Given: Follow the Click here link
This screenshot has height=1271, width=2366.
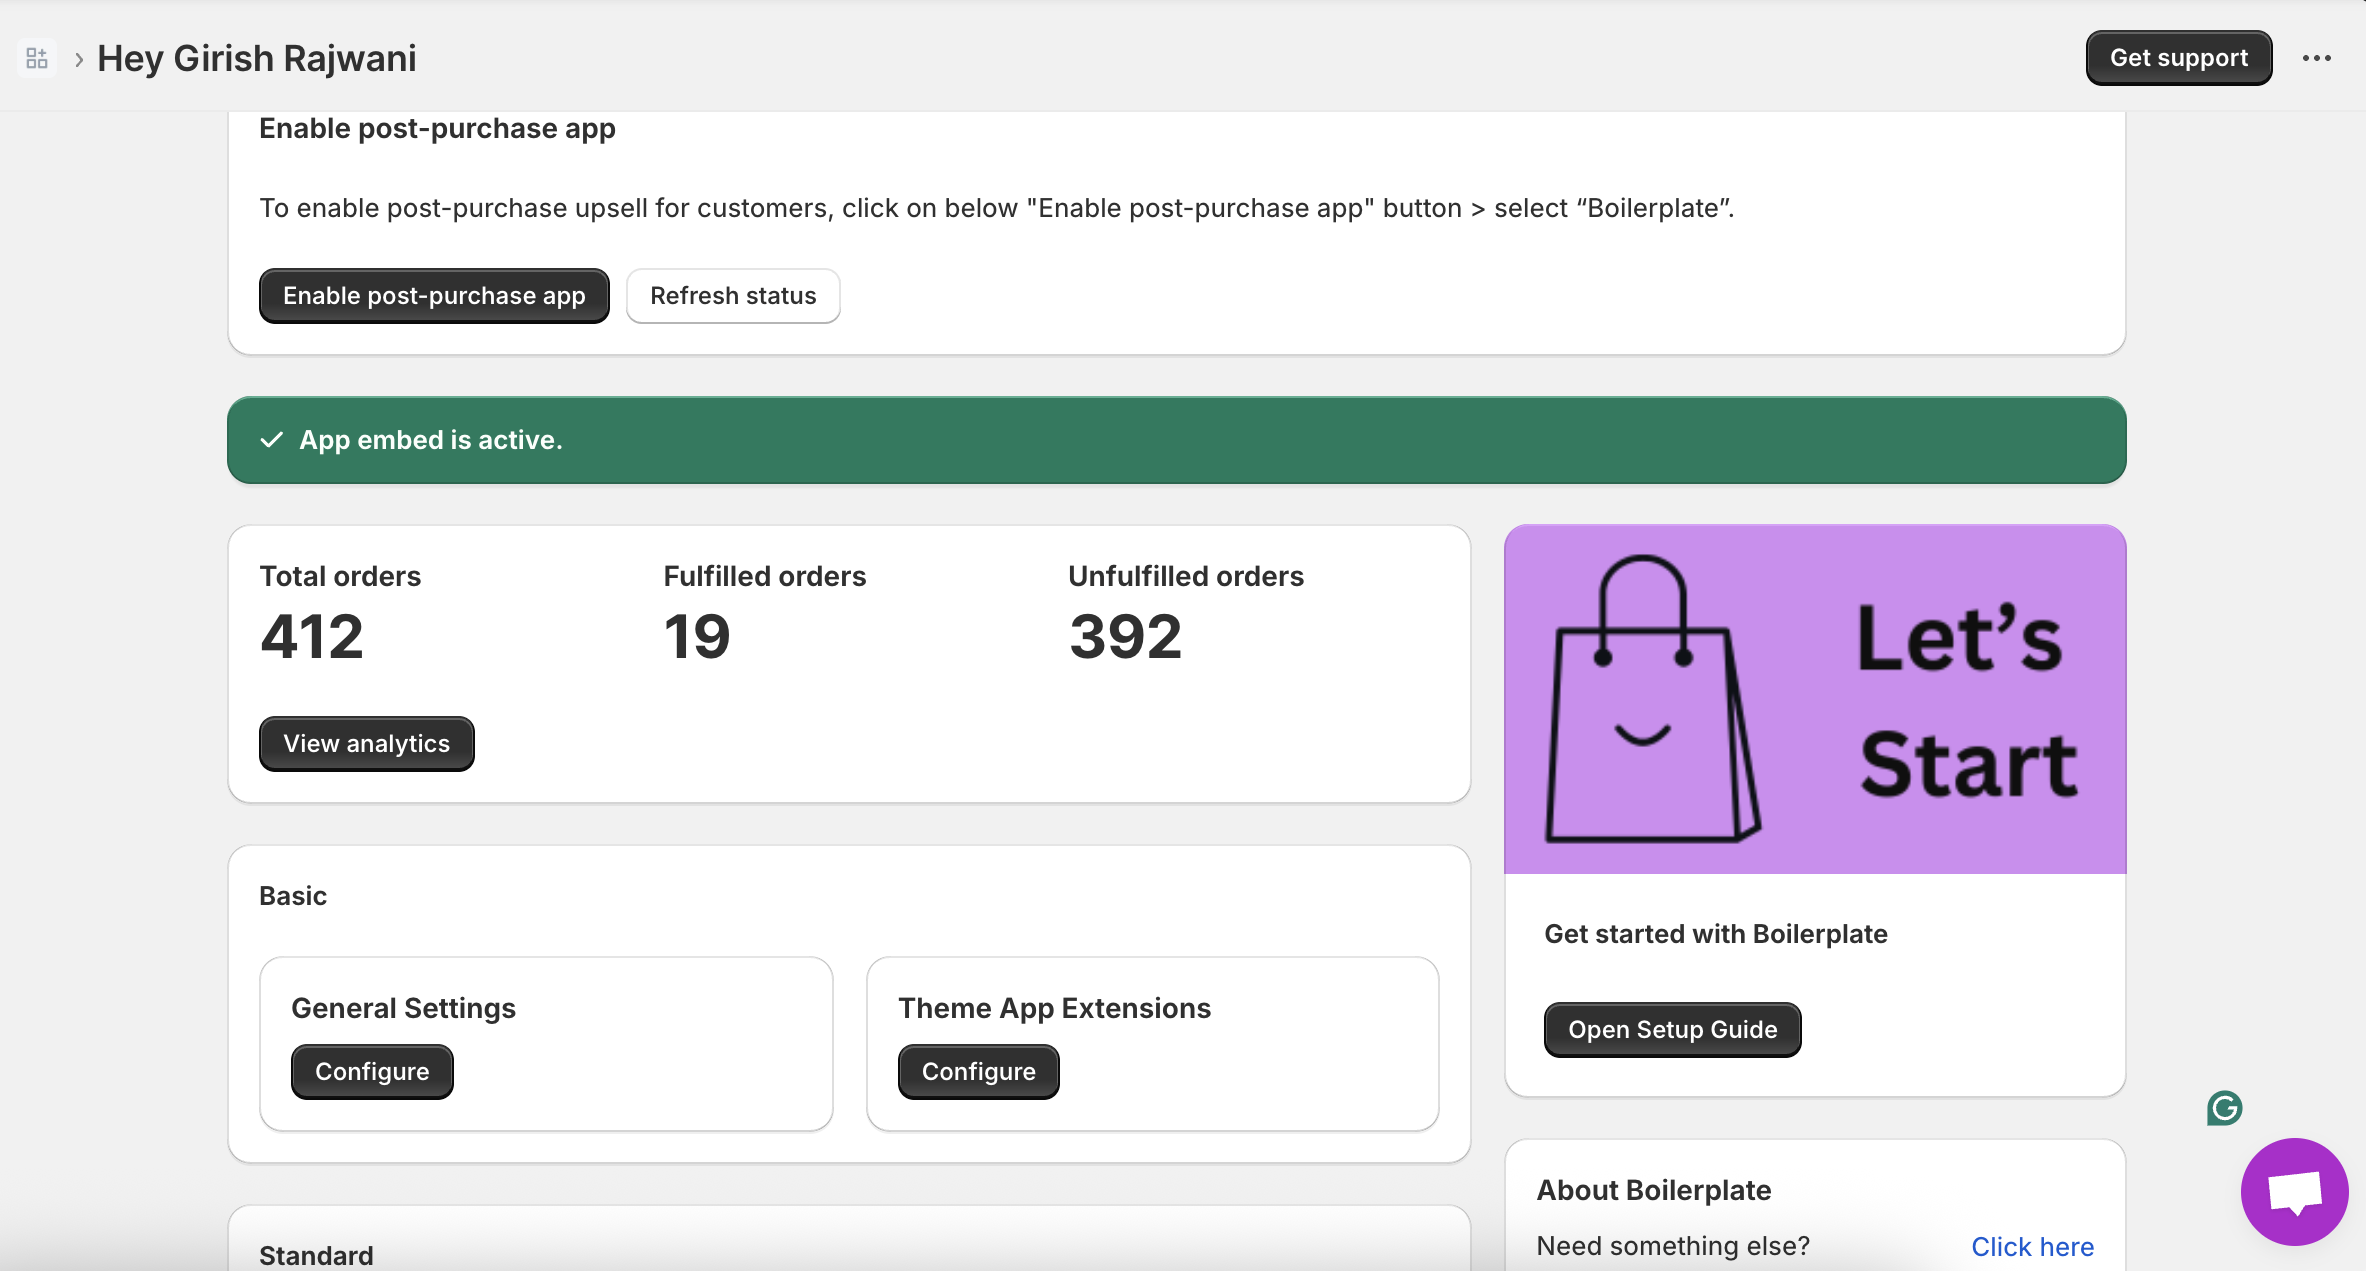Looking at the screenshot, I should point(2032,1246).
